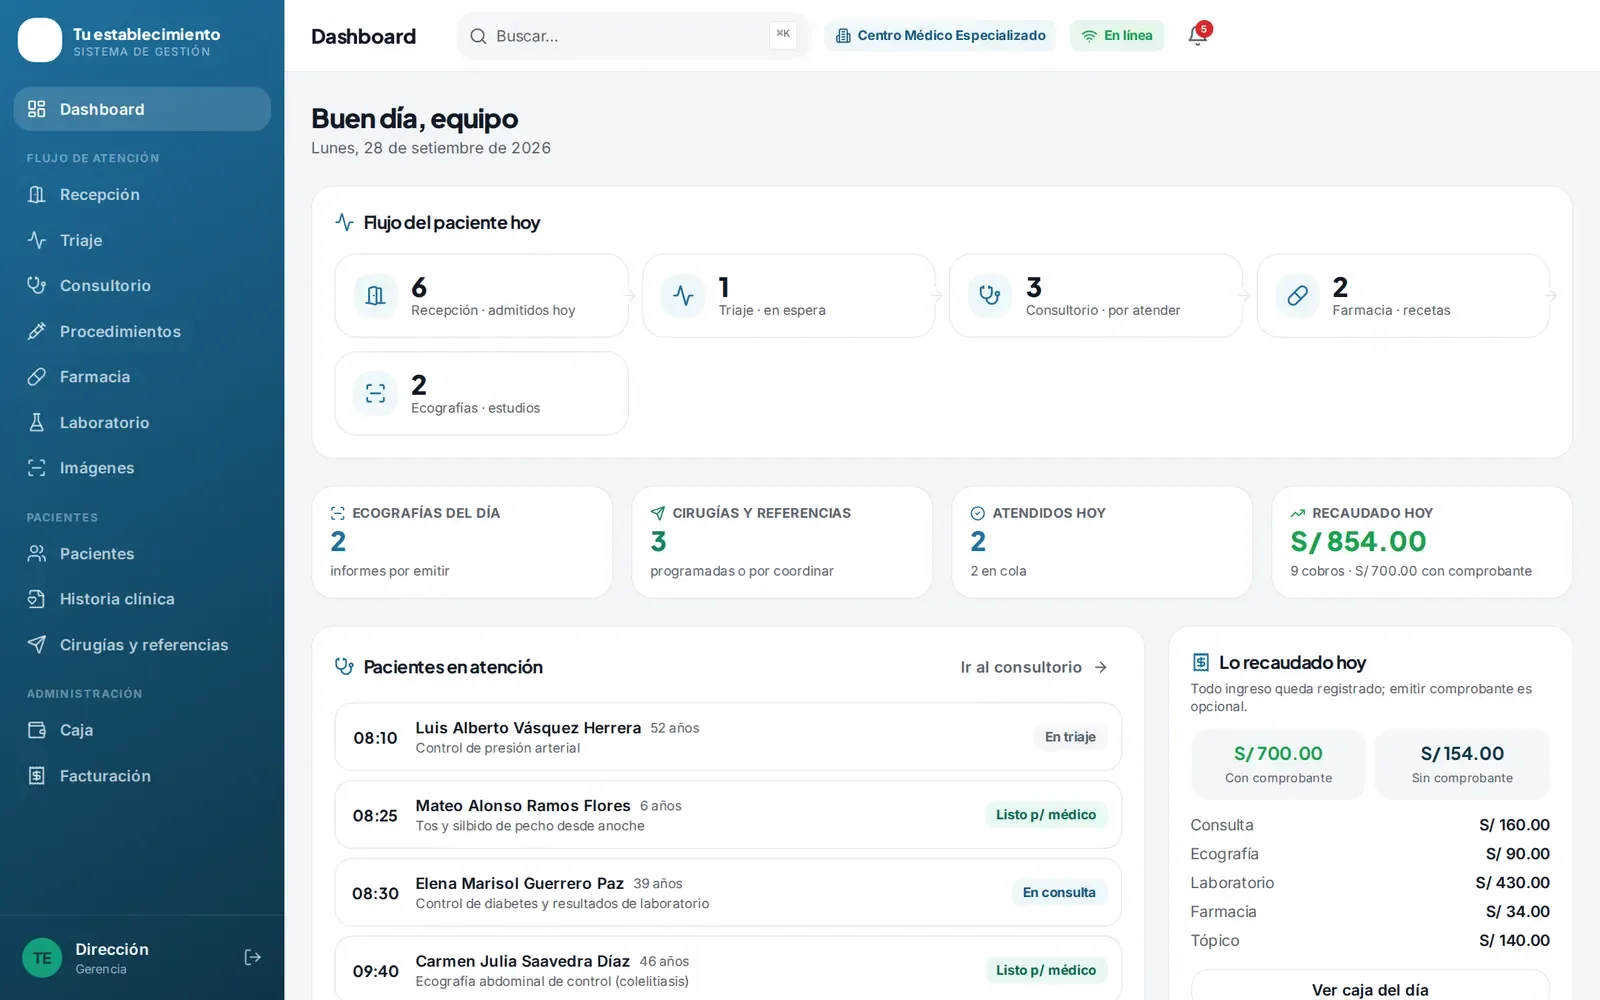Click the Laboratorio S/ 430.00 revenue row
The width and height of the screenshot is (1600, 1000).
click(1370, 883)
